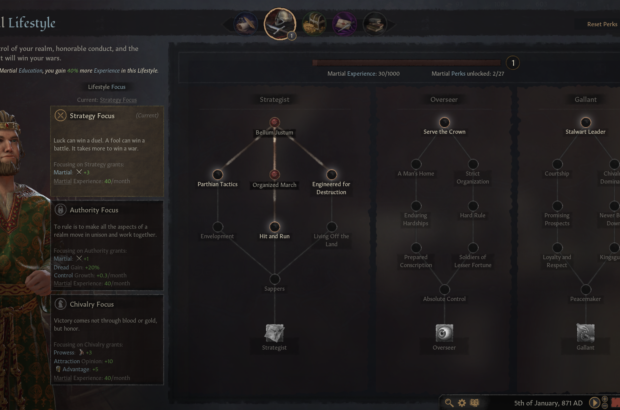Click the Strategist trait icon
Image resolution: width=620 pixels, height=410 pixels.
coord(274,333)
